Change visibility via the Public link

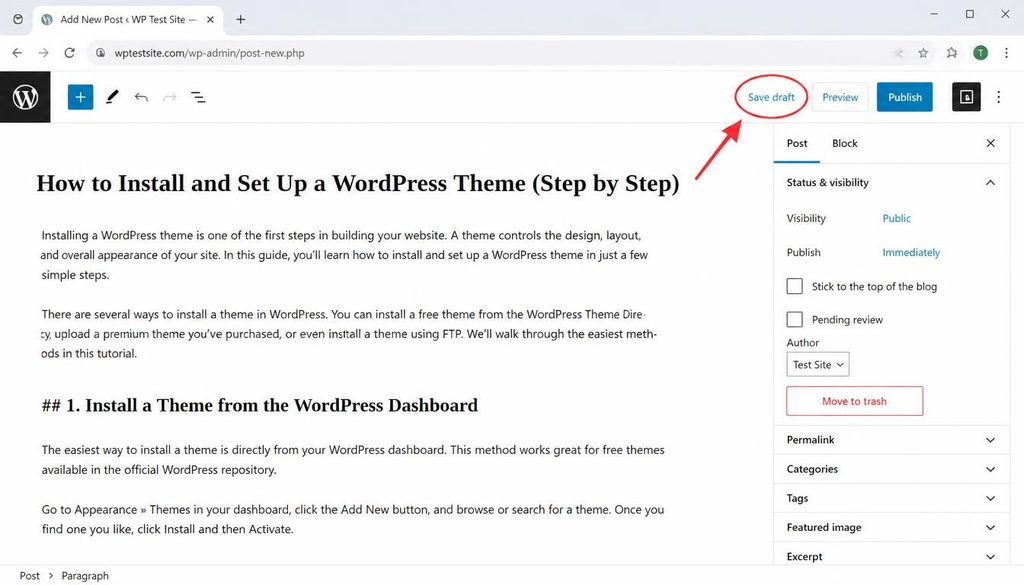pos(896,218)
